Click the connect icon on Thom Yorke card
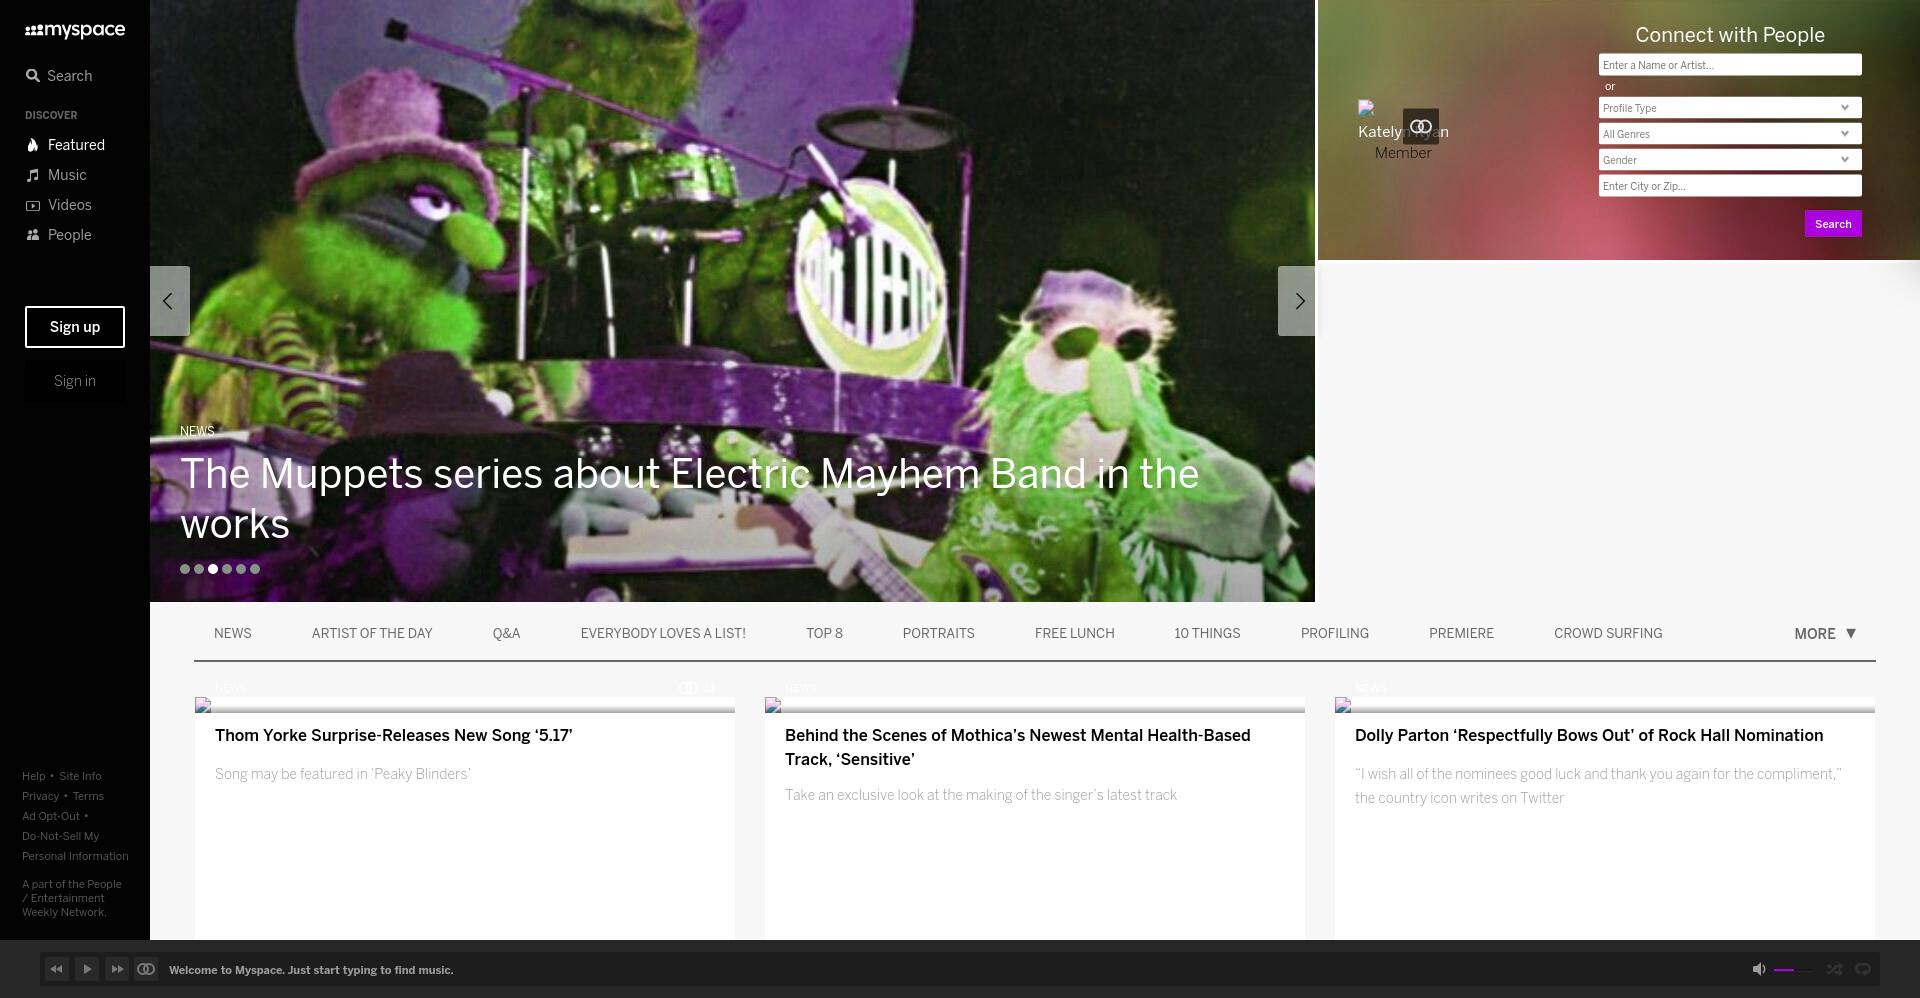 pyautogui.click(x=688, y=688)
